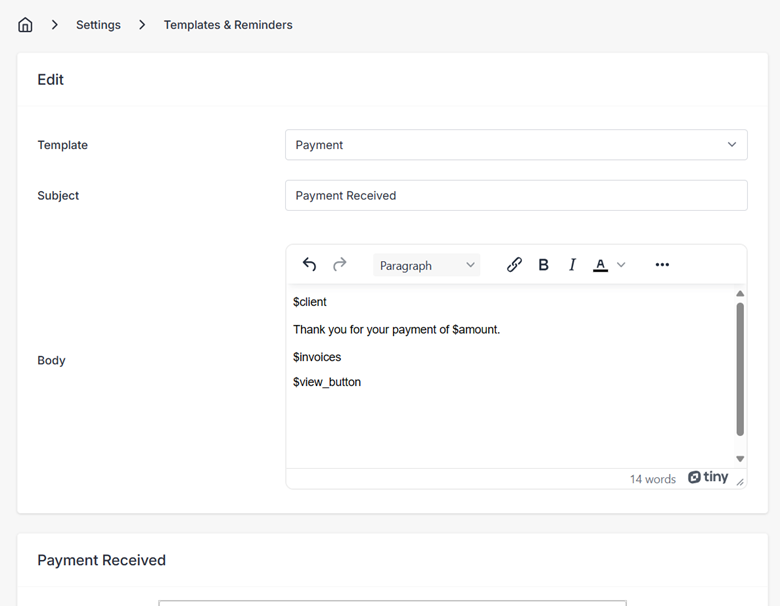Viewport: 780px width, 606px height.
Task: Expand the Template dropdown showing Payment
Action: pyautogui.click(x=516, y=145)
